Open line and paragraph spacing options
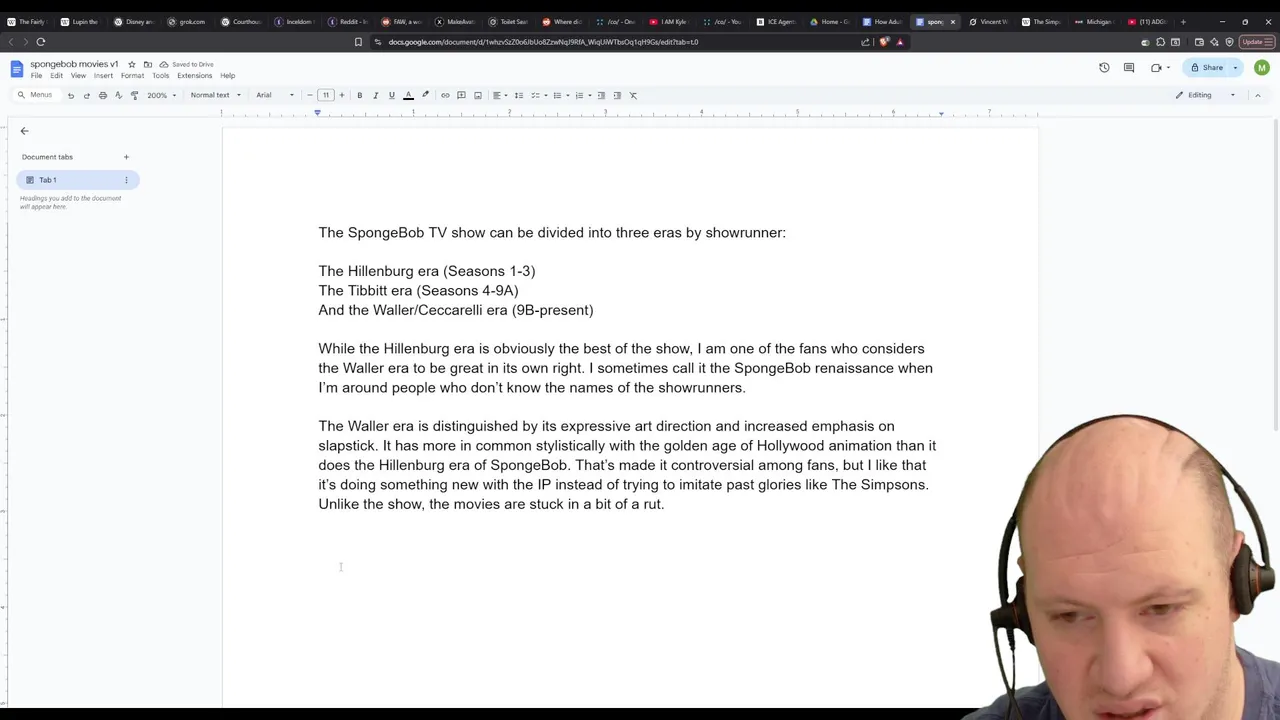 [x=518, y=95]
